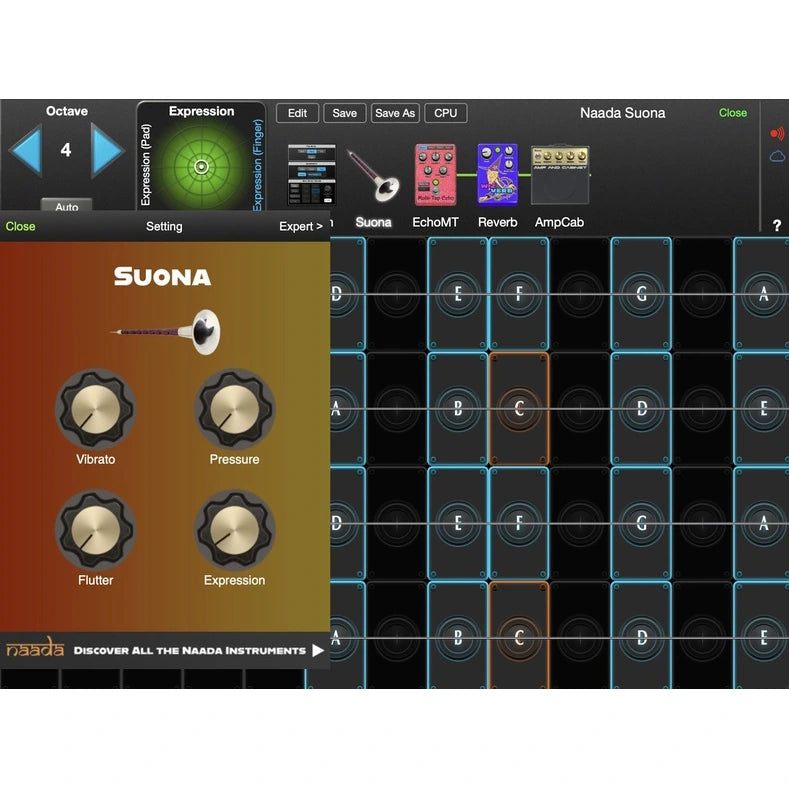789x789 pixels.
Task: Click the EchoMT label
Action: (x=435, y=222)
